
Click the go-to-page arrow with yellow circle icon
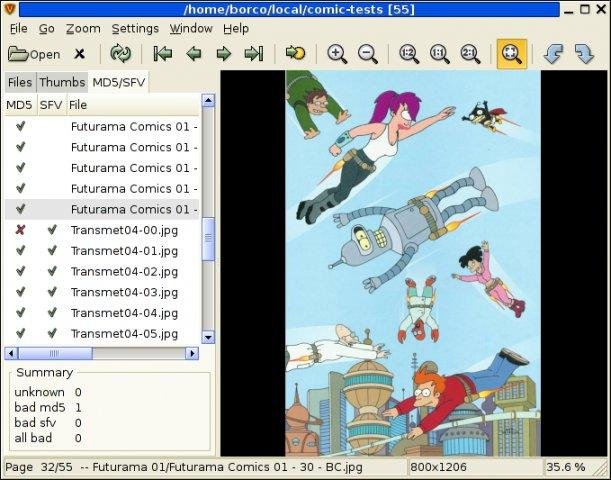295,53
